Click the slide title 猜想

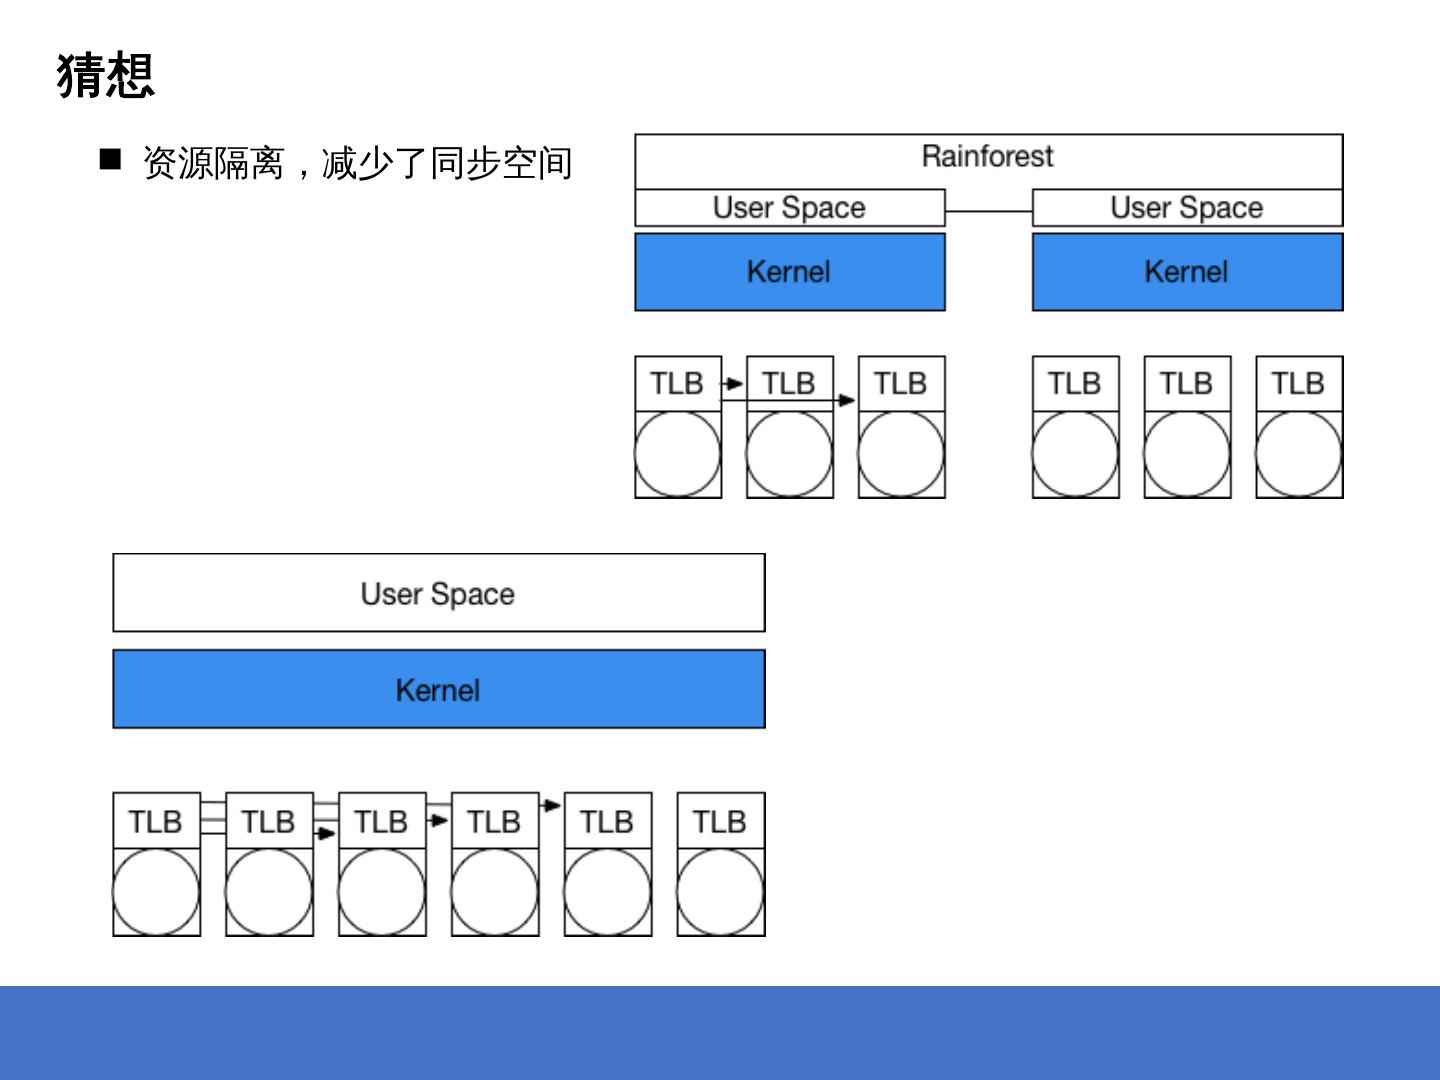pyautogui.click(x=106, y=76)
